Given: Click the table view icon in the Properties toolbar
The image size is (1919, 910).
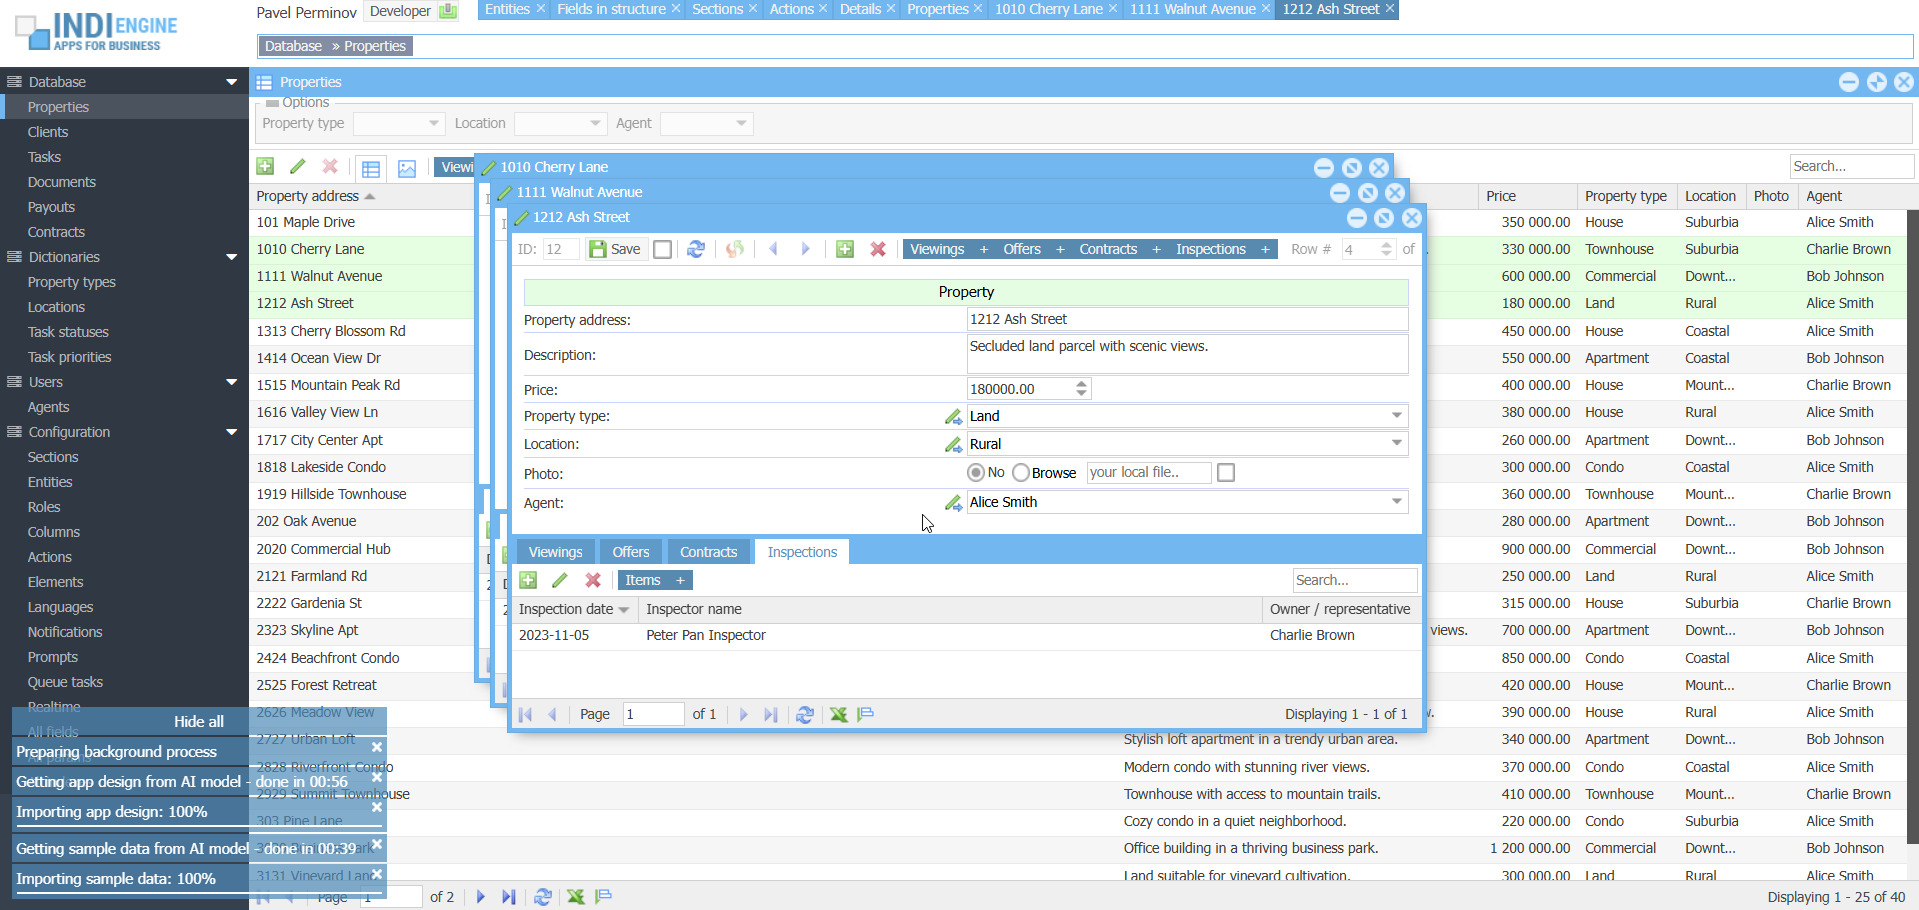Looking at the screenshot, I should [x=371, y=168].
